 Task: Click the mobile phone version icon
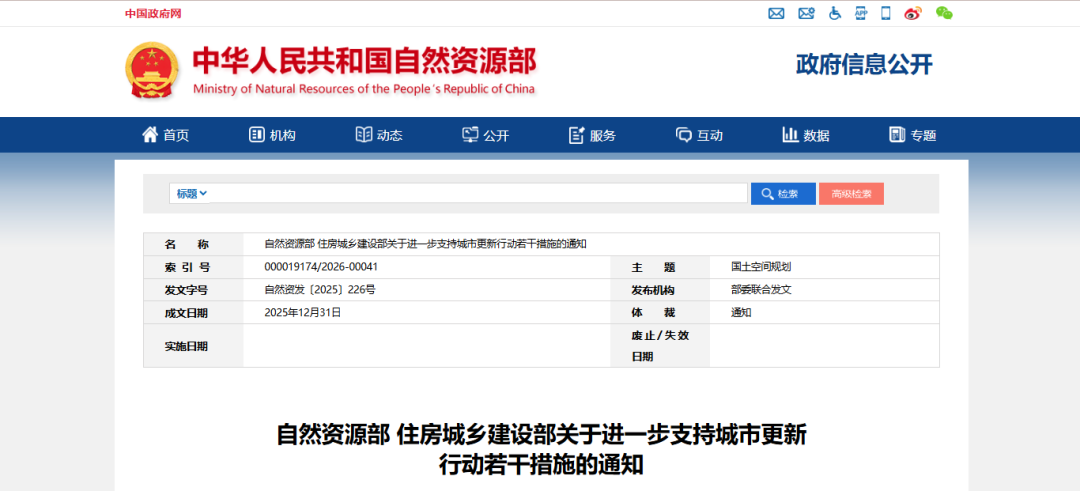885,13
